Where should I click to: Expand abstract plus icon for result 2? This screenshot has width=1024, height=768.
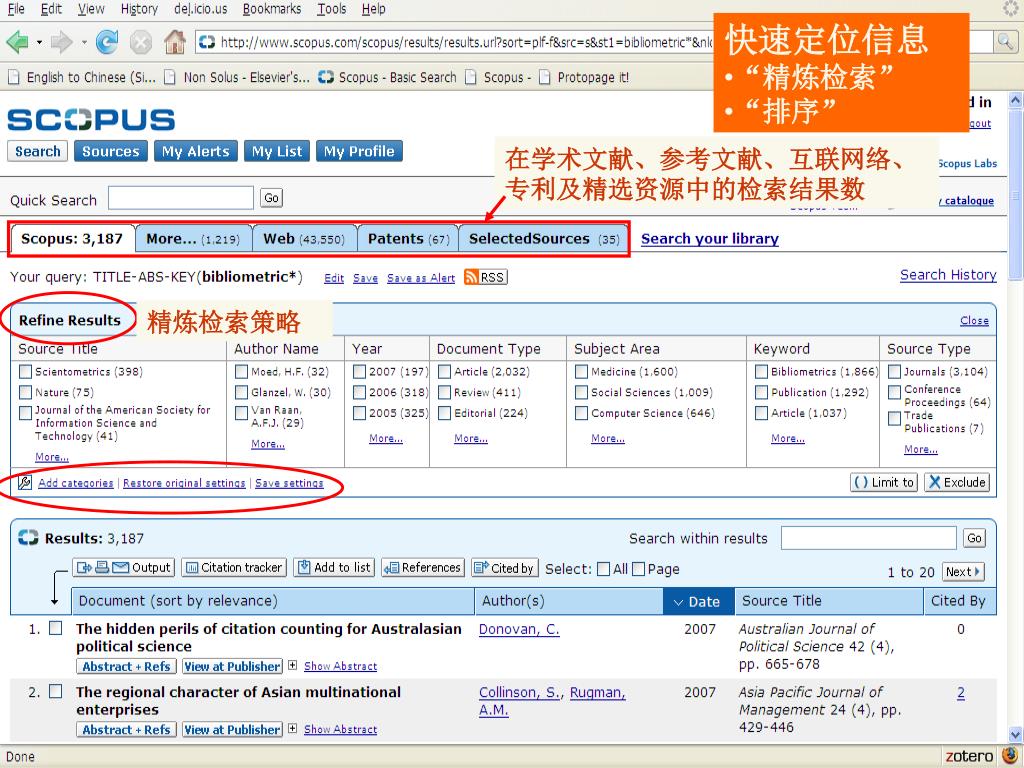point(293,728)
